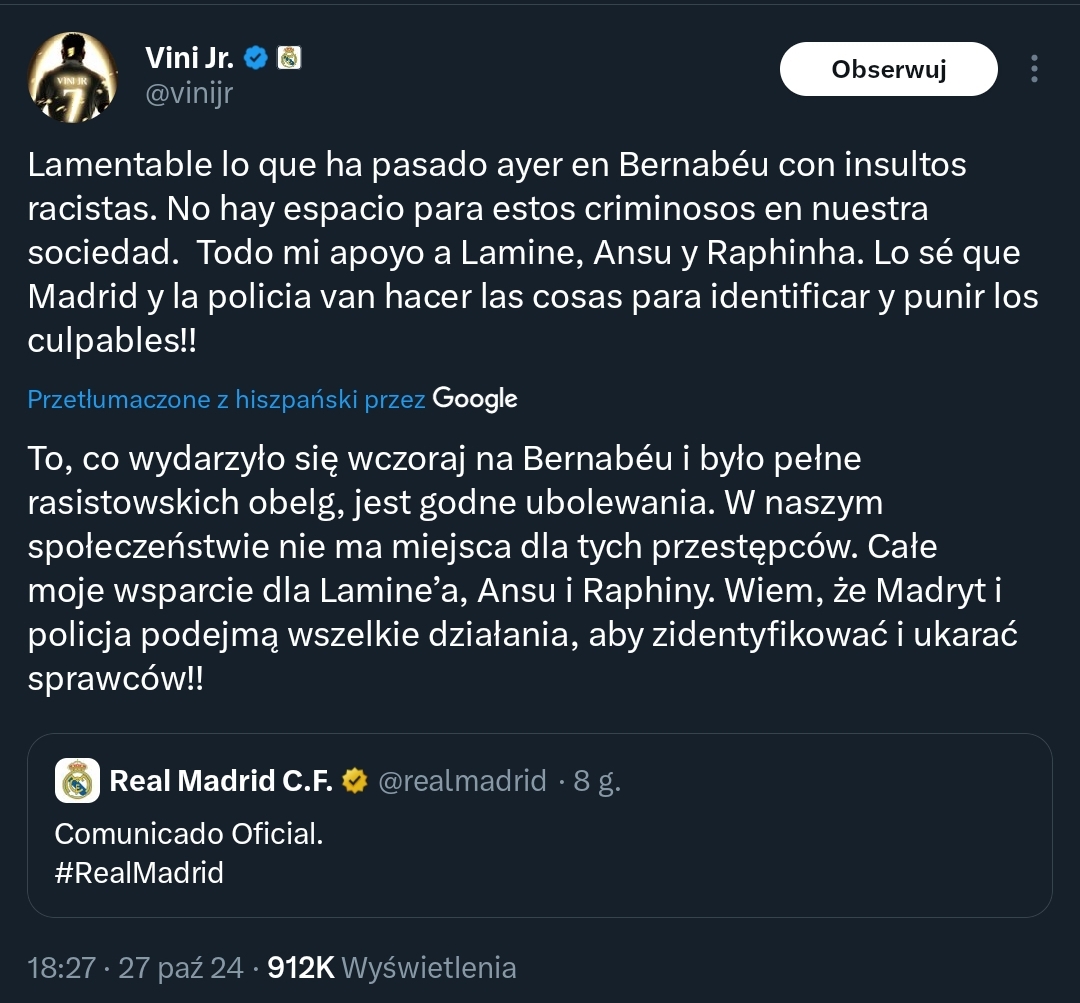Click the "8 g." timestamp on the quoted post
Viewport: 1080px width, 1003px height.
coord(597,780)
